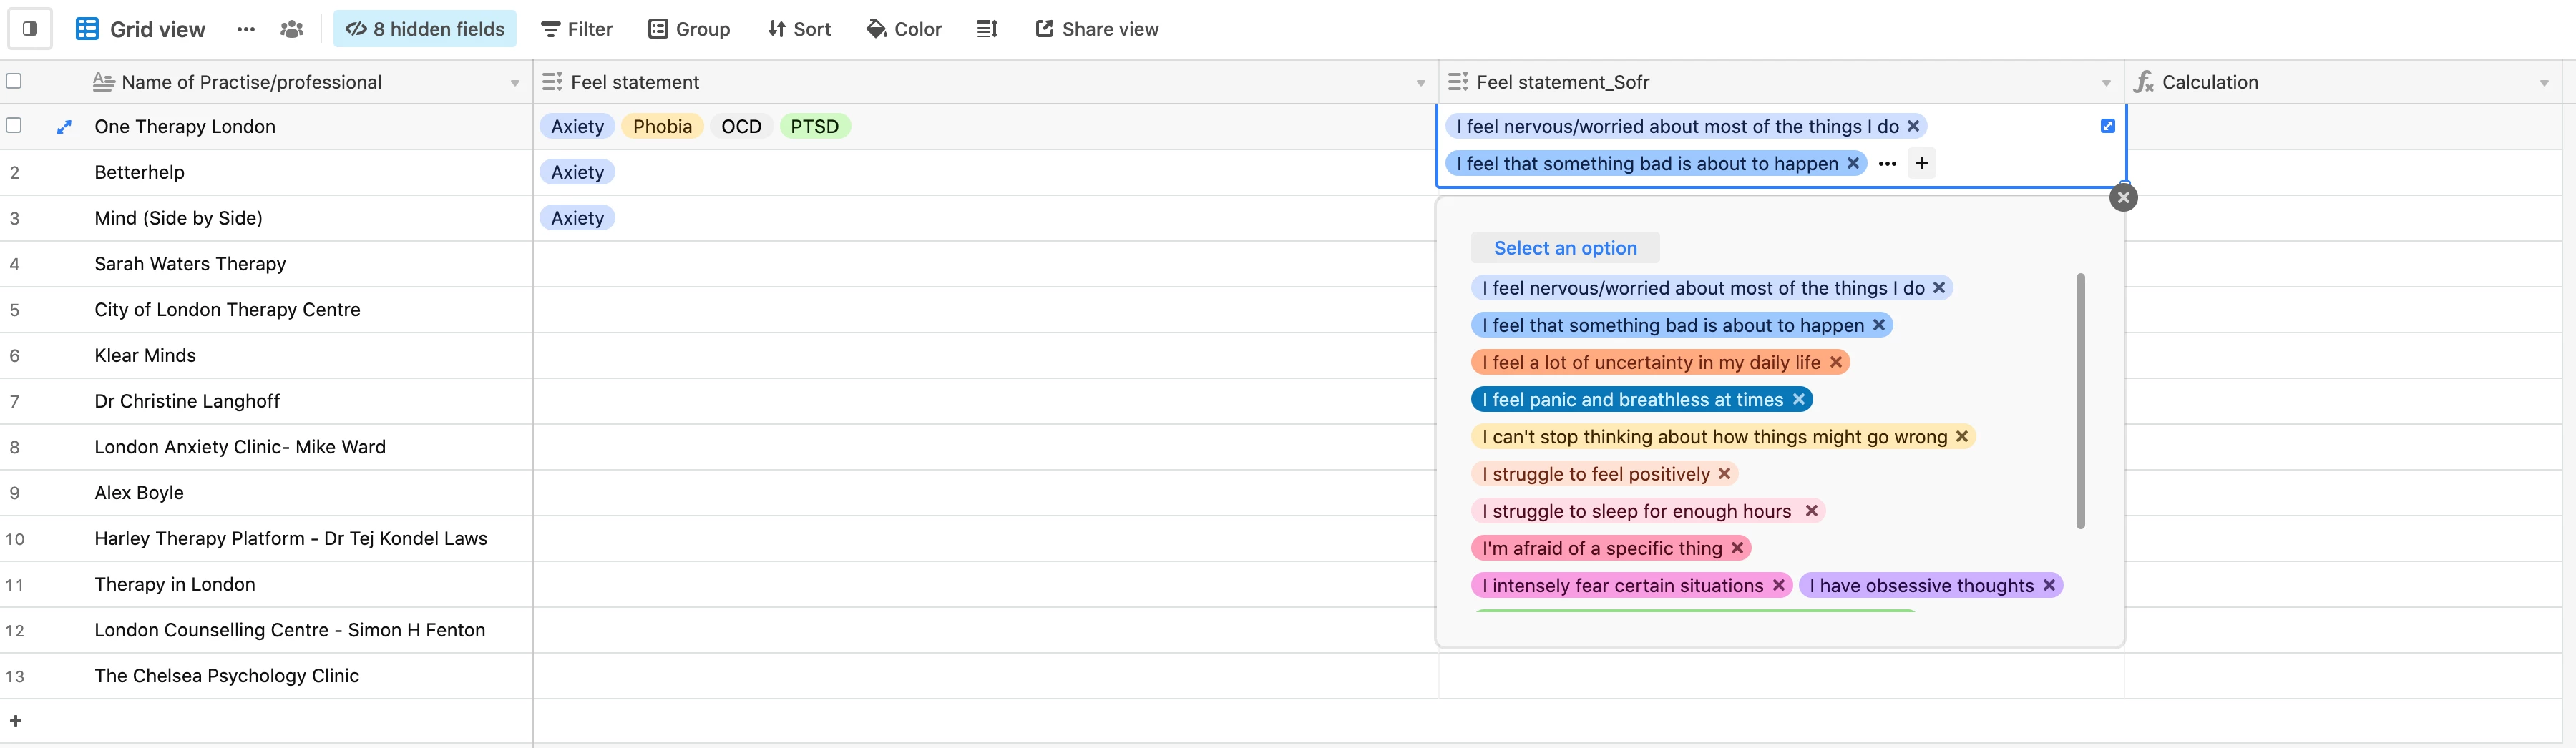The height and width of the screenshot is (748, 2576).
Task: Click the Calculation formula field icon
Action: [2144, 82]
